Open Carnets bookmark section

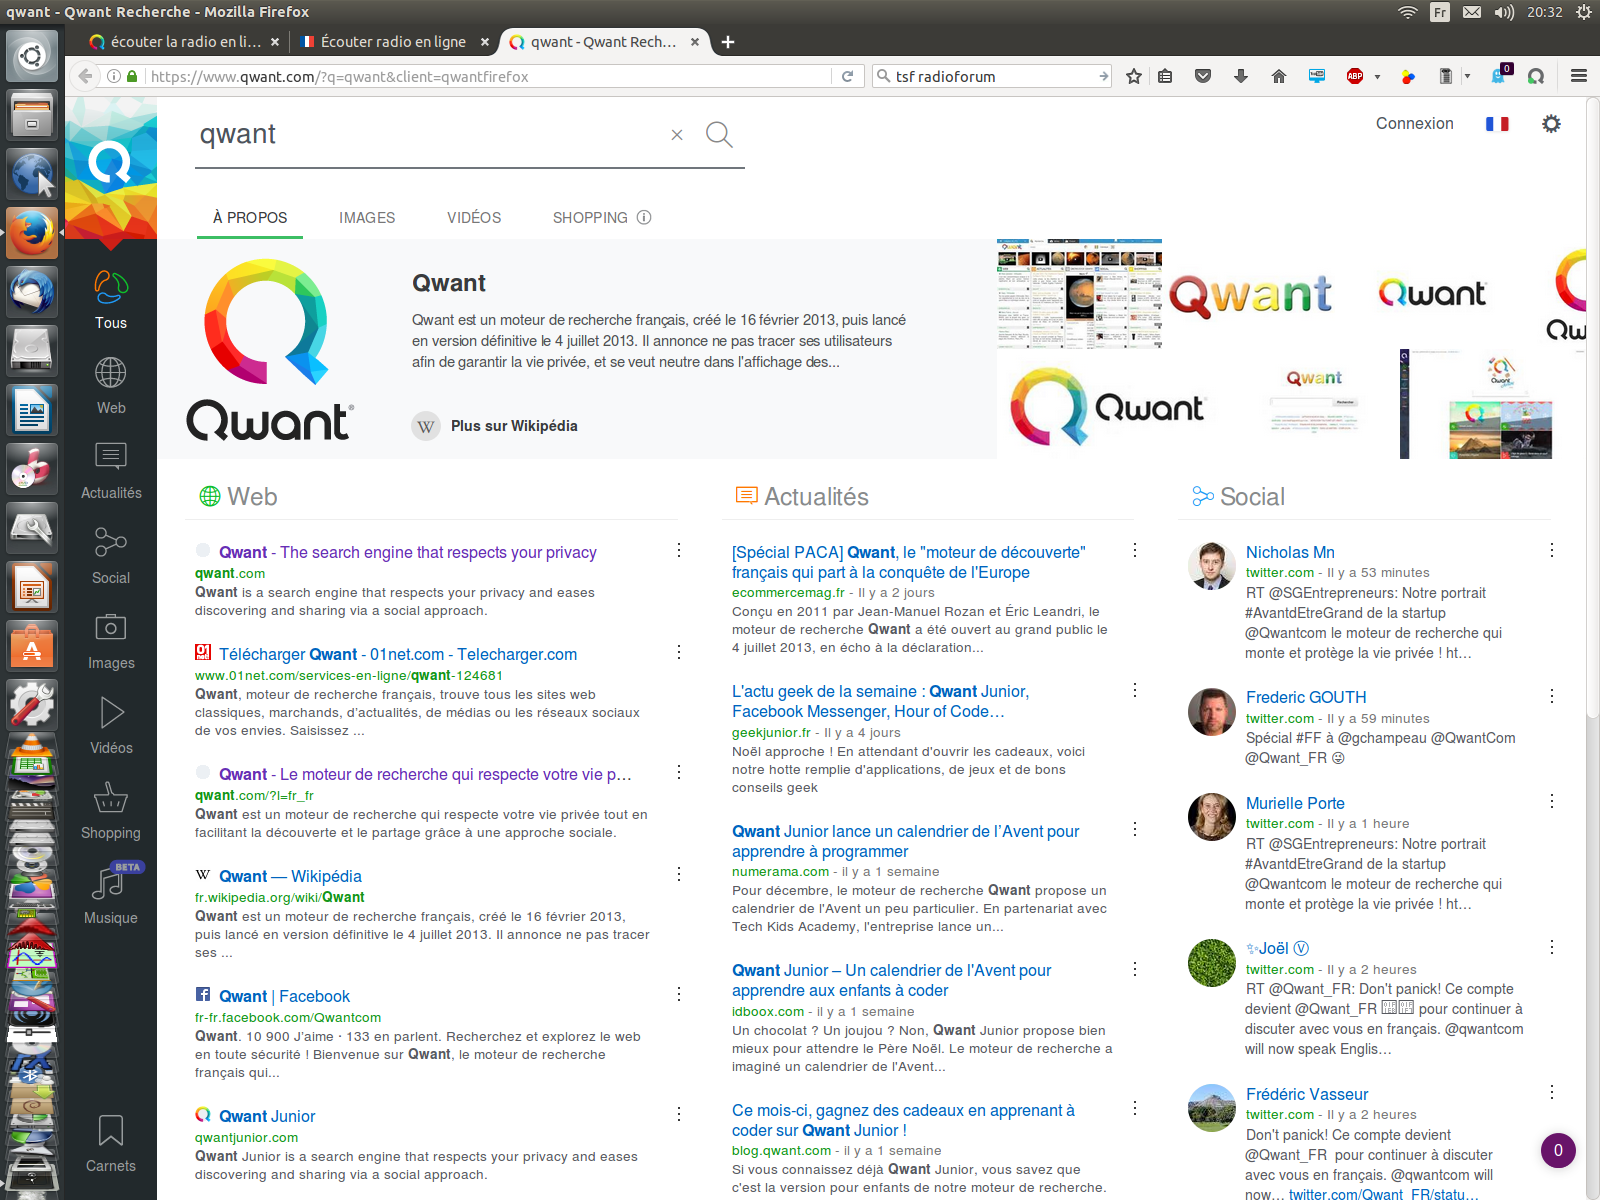[x=111, y=1144]
